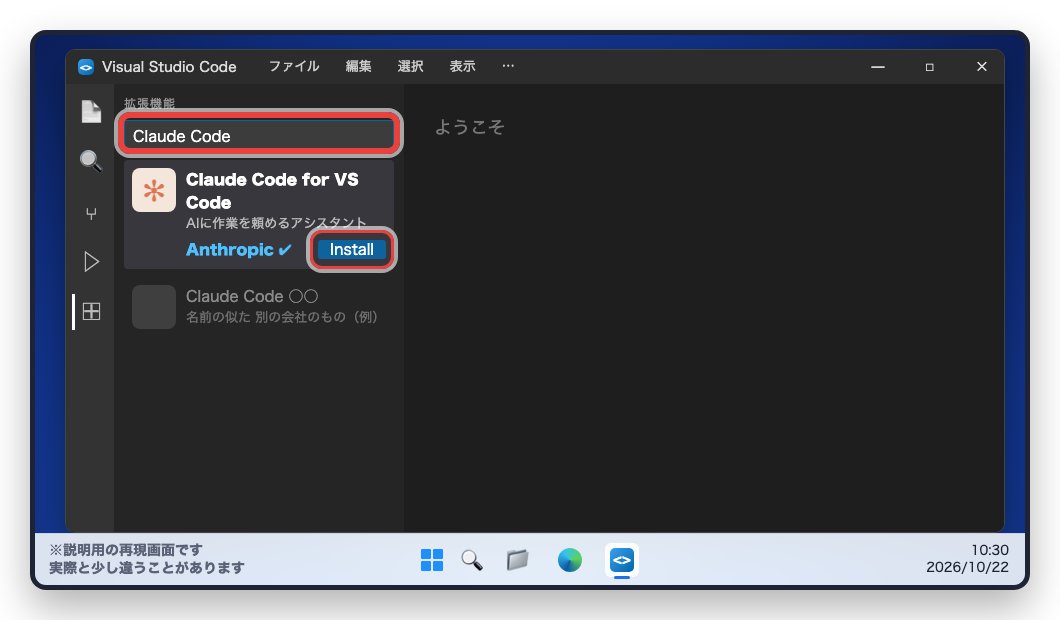Image resolution: width=1060 pixels, height=620 pixels.
Task: Expand the overflow ellipsis menu in menu bar
Action: point(508,66)
